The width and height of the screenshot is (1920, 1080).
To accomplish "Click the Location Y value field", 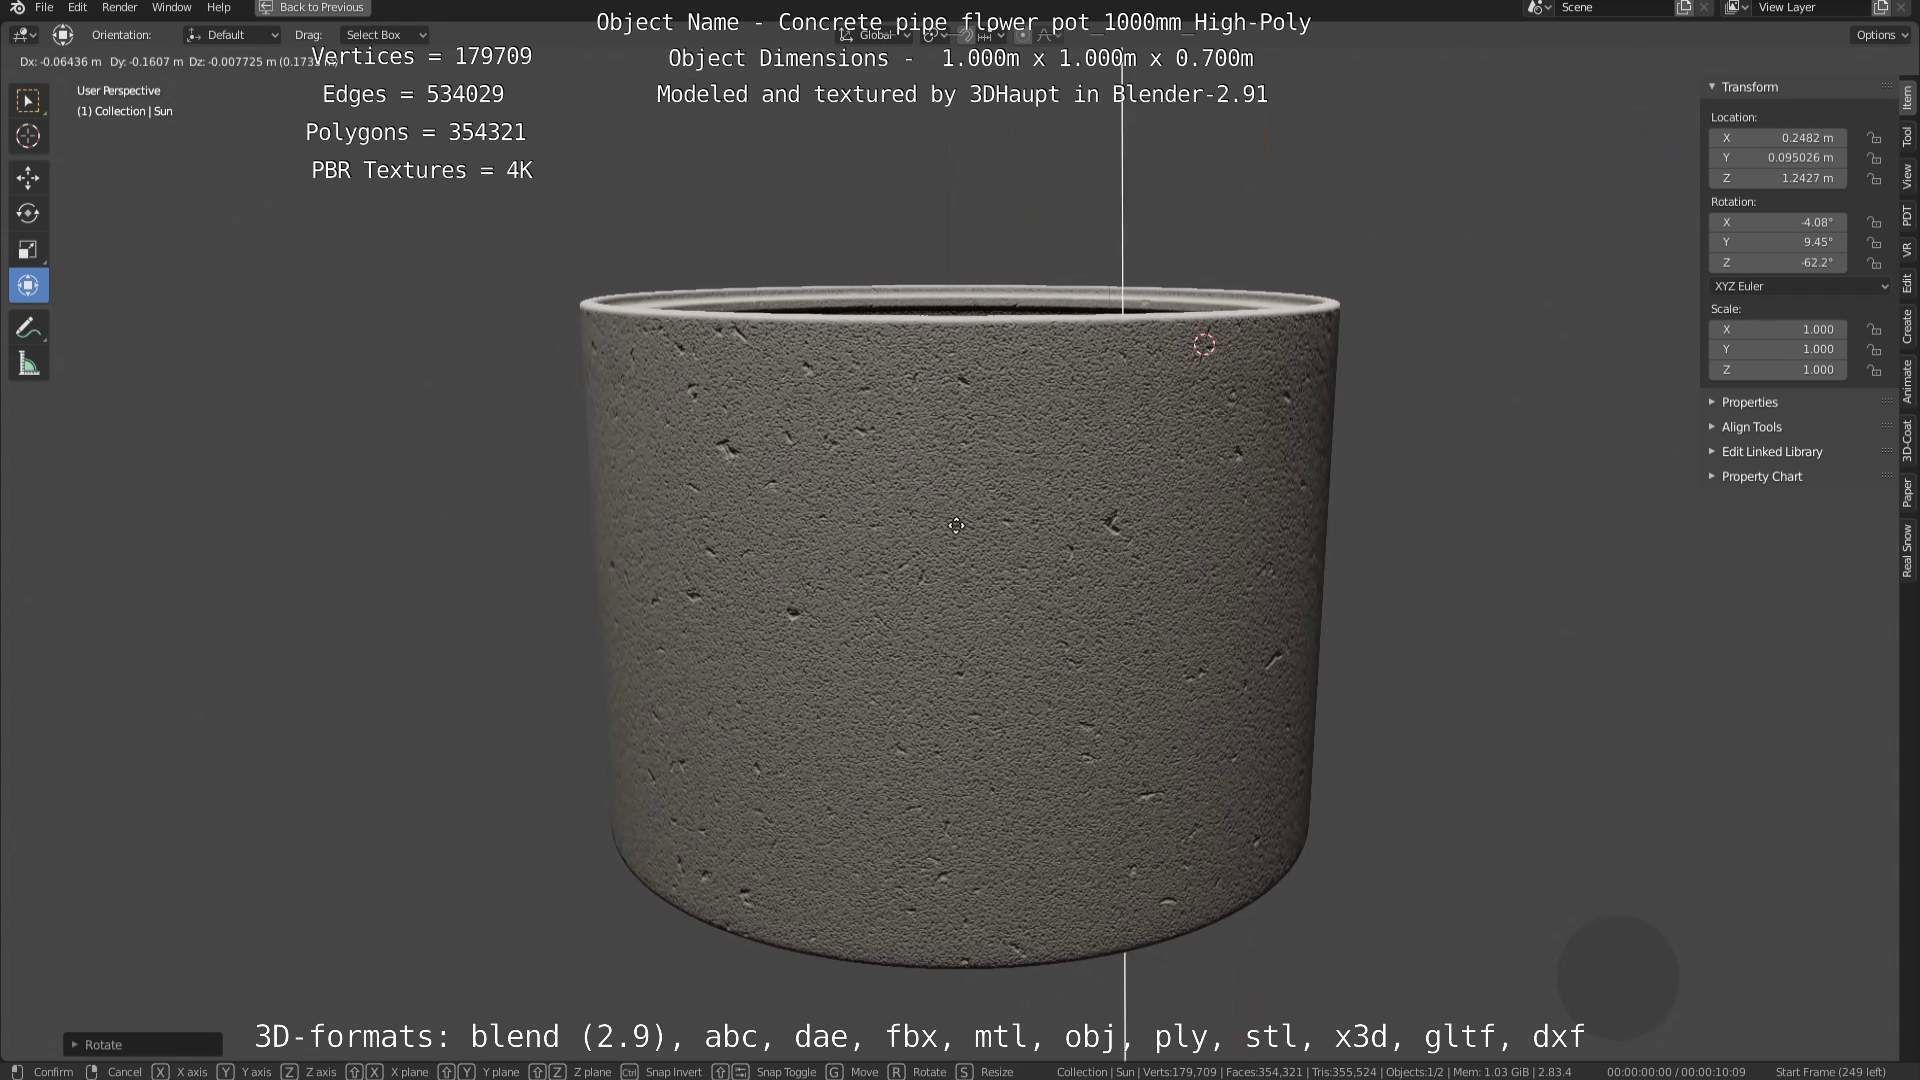I will [1778, 158].
